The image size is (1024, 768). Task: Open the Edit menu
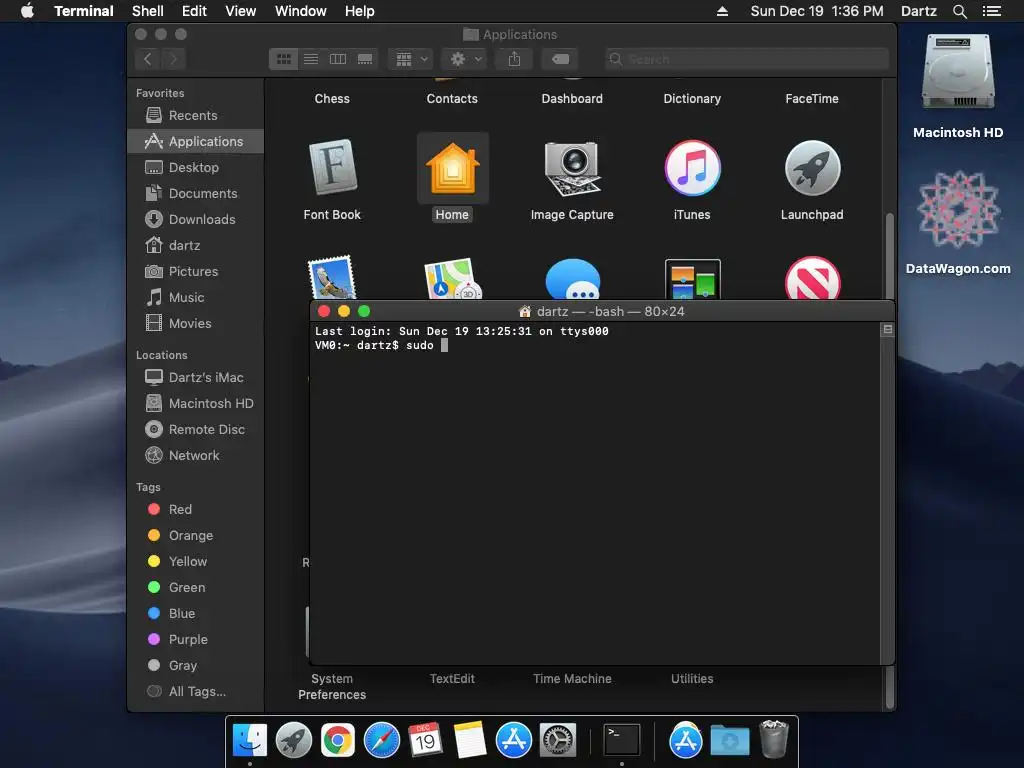click(194, 11)
